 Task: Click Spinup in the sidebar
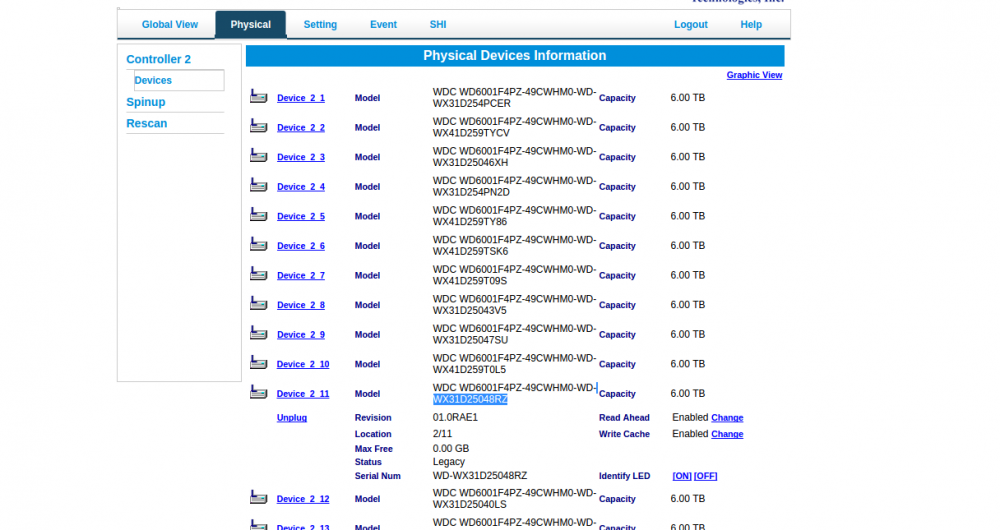tap(145, 102)
